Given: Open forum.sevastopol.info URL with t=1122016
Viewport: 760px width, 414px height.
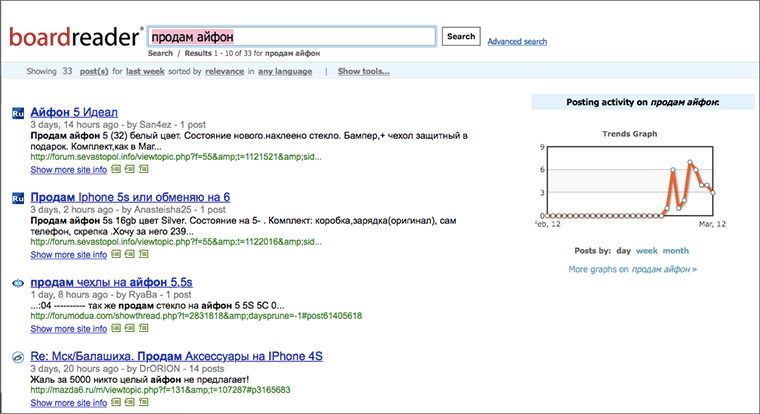Looking at the screenshot, I should 176,241.
